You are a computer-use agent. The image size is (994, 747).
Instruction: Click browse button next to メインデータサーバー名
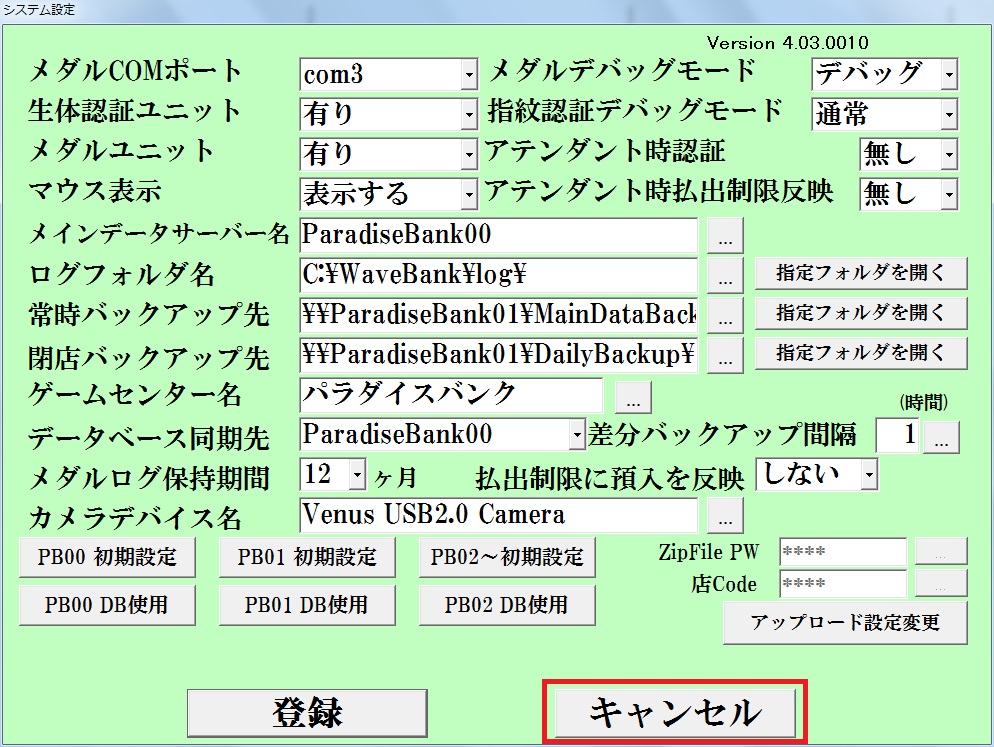[725, 236]
